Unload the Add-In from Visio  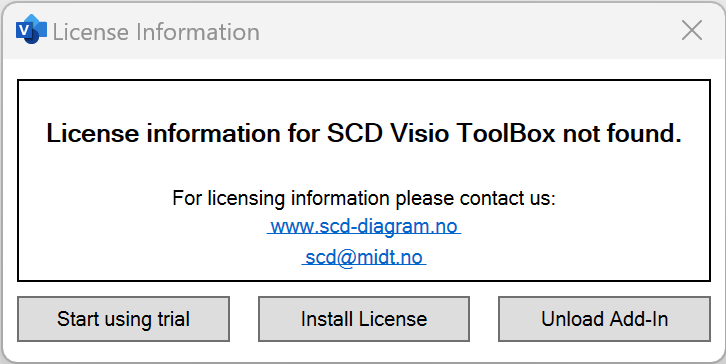click(x=604, y=319)
